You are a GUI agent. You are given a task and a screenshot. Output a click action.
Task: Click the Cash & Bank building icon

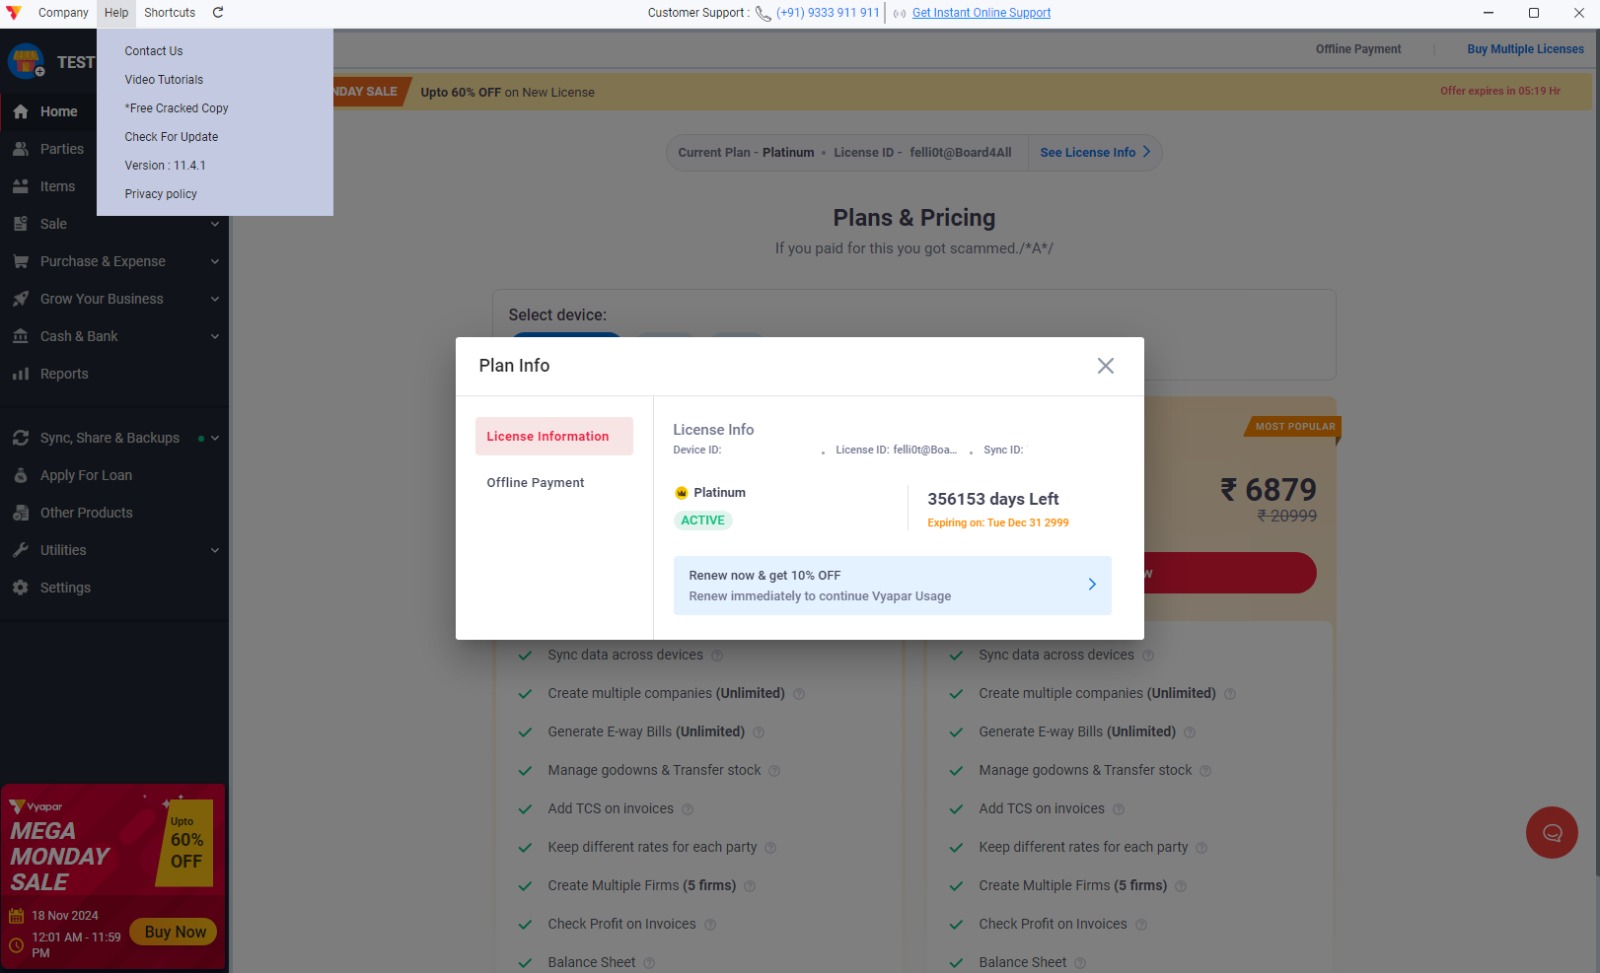(20, 336)
